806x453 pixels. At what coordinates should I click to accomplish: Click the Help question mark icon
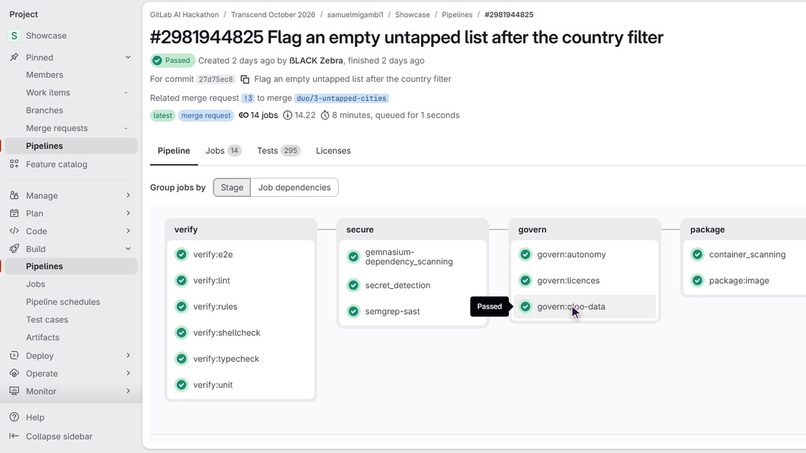14,417
